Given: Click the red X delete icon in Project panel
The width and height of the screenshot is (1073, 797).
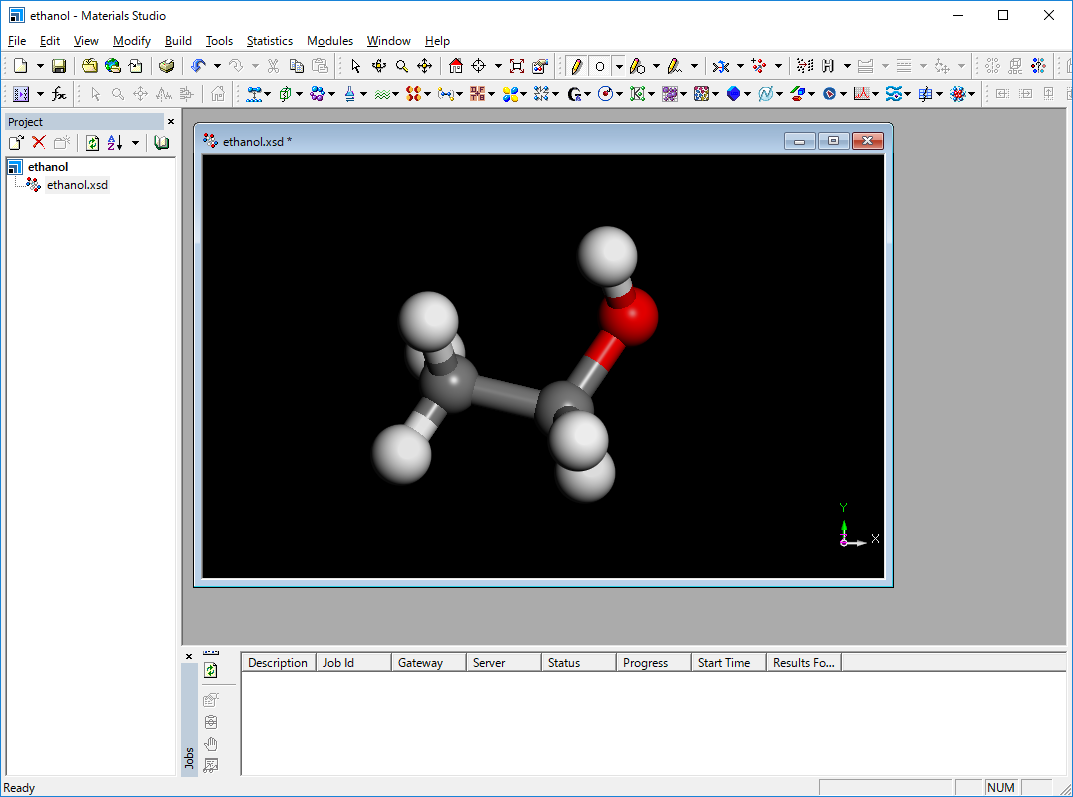Looking at the screenshot, I should point(39,143).
